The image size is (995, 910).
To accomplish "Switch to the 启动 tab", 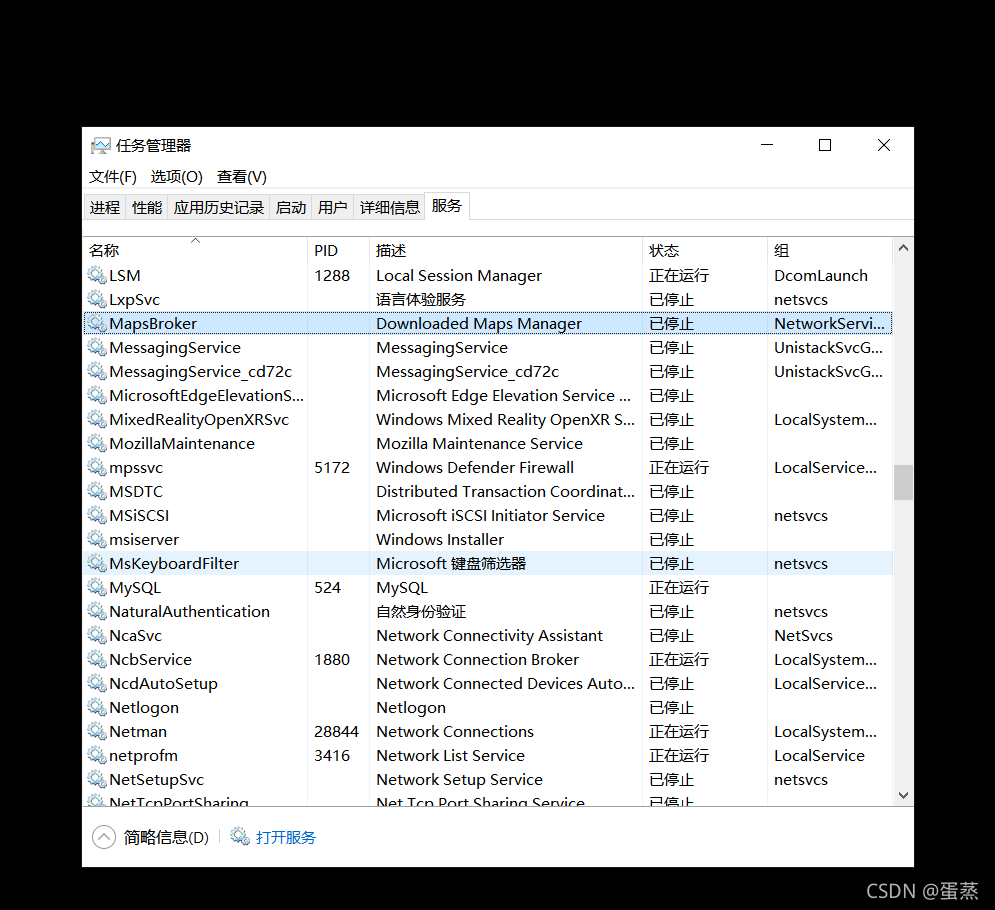I will tap(291, 208).
